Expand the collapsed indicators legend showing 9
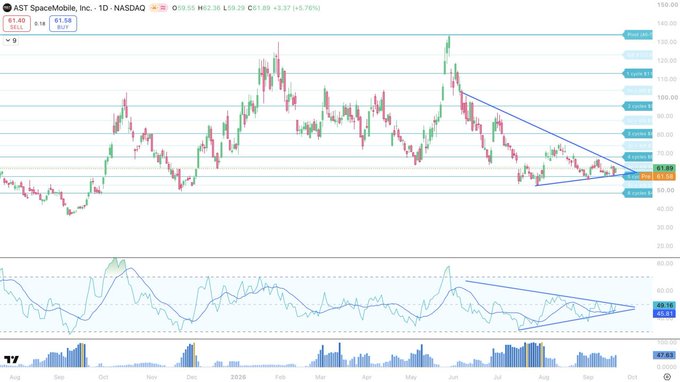Screen dimensions: 680x382 click(x=11, y=41)
